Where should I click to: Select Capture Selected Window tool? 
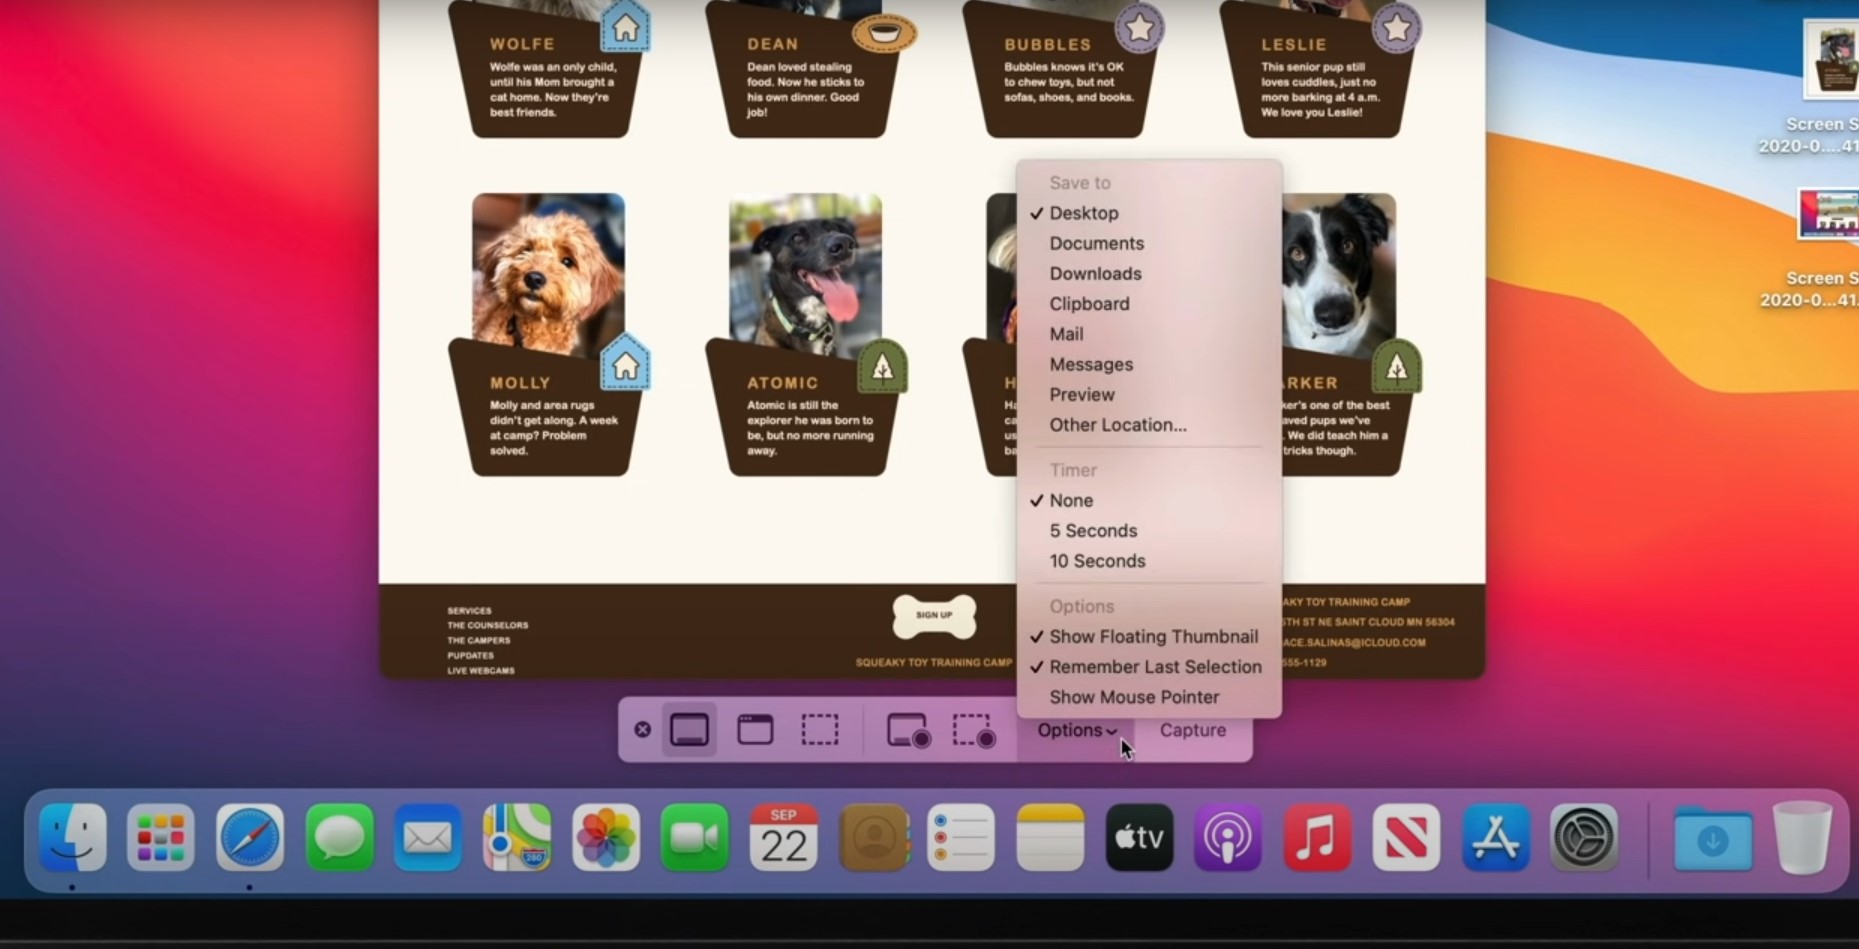[x=755, y=730]
